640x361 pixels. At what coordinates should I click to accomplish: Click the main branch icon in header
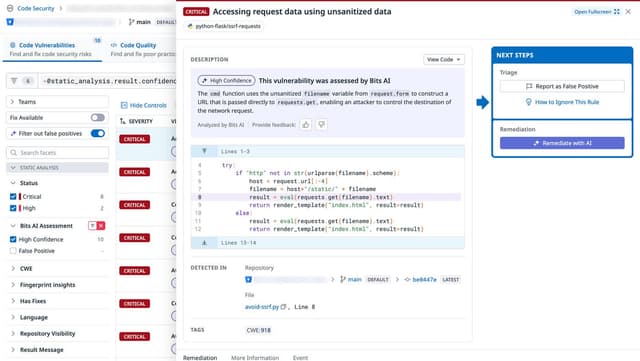point(131,22)
